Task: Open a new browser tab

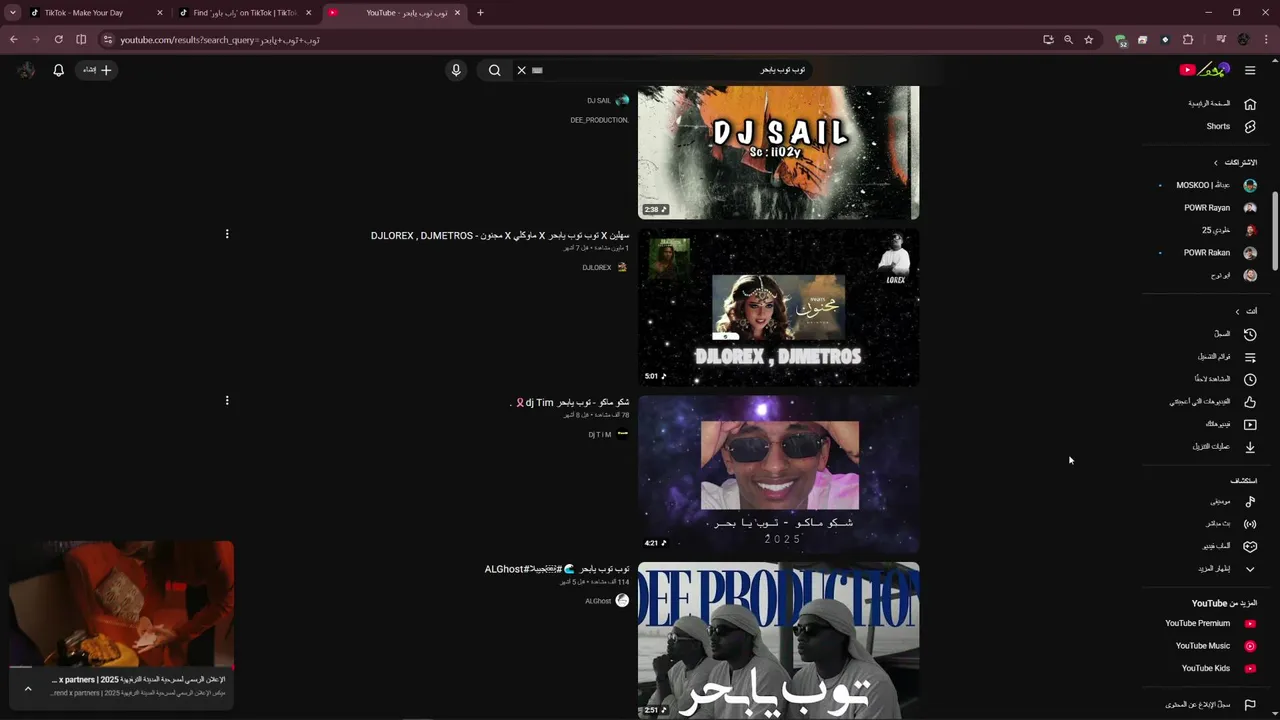Action: tap(480, 13)
